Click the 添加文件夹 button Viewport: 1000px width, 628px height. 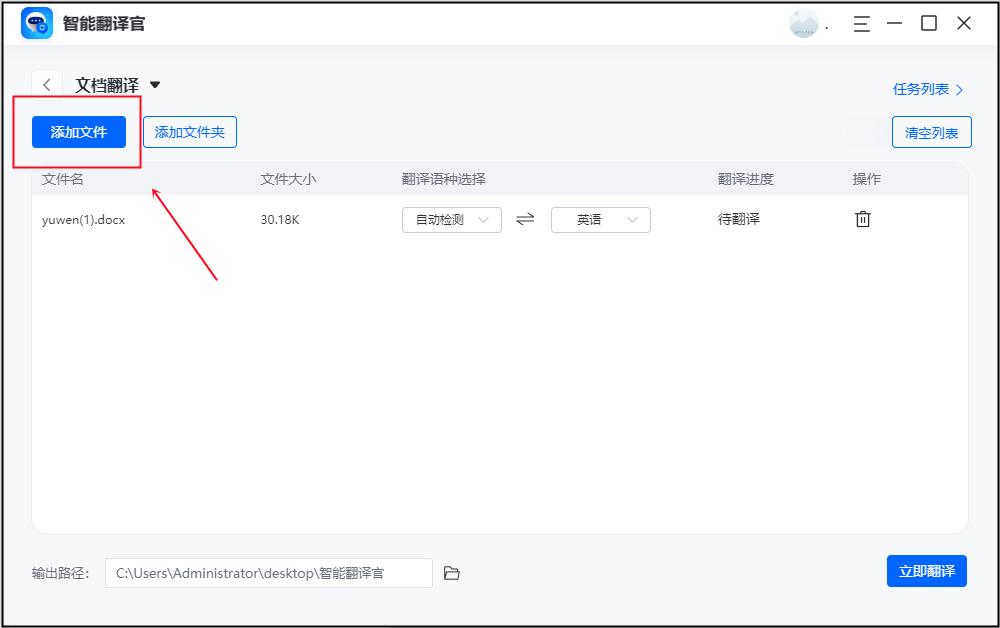pyautogui.click(x=190, y=131)
